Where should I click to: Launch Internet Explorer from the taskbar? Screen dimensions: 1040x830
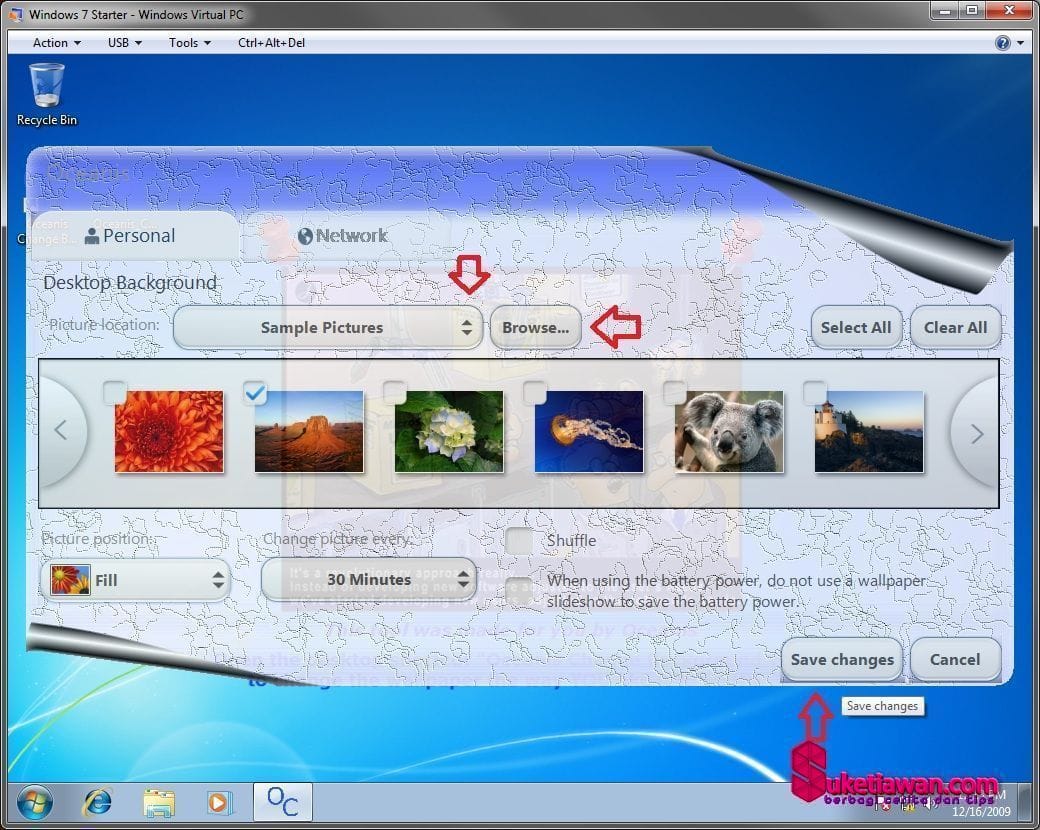[98, 802]
